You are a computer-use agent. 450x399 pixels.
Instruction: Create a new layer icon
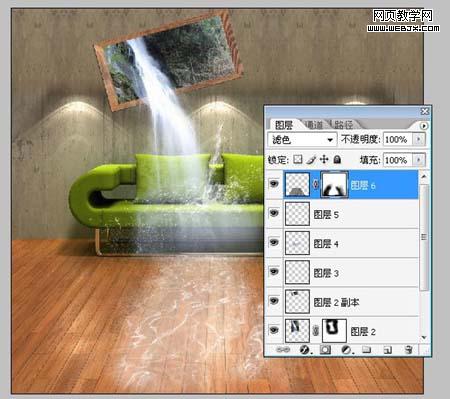click(387, 350)
